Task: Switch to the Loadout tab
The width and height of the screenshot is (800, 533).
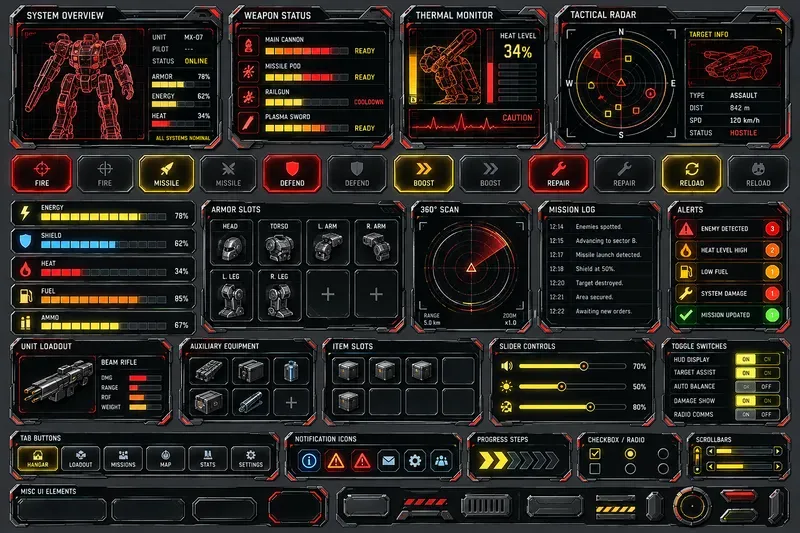Action: coord(81,458)
